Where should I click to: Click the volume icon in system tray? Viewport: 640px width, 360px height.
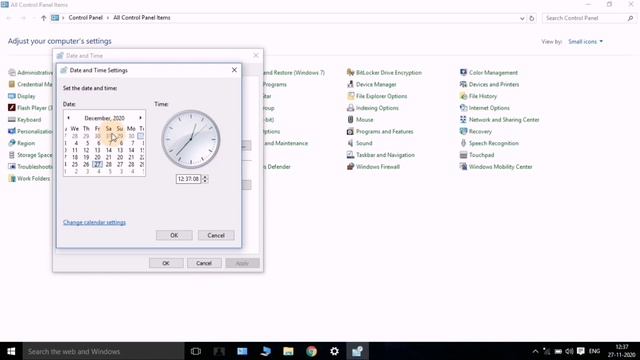[x=569, y=351]
